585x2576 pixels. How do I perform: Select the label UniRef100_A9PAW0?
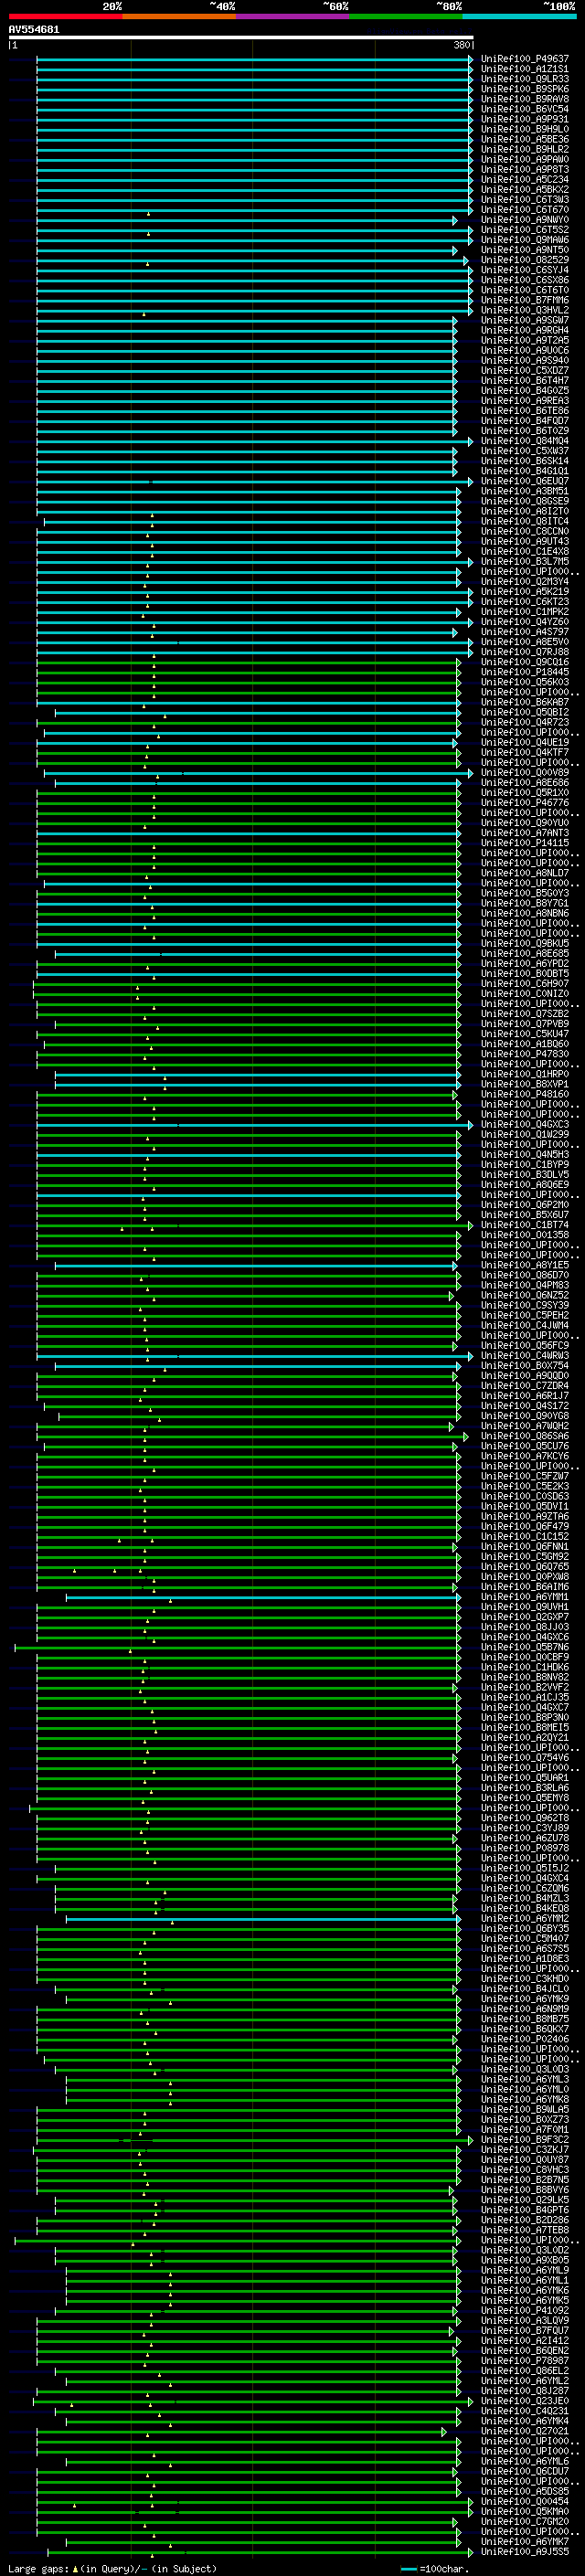pyautogui.click(x=525, y=159)
